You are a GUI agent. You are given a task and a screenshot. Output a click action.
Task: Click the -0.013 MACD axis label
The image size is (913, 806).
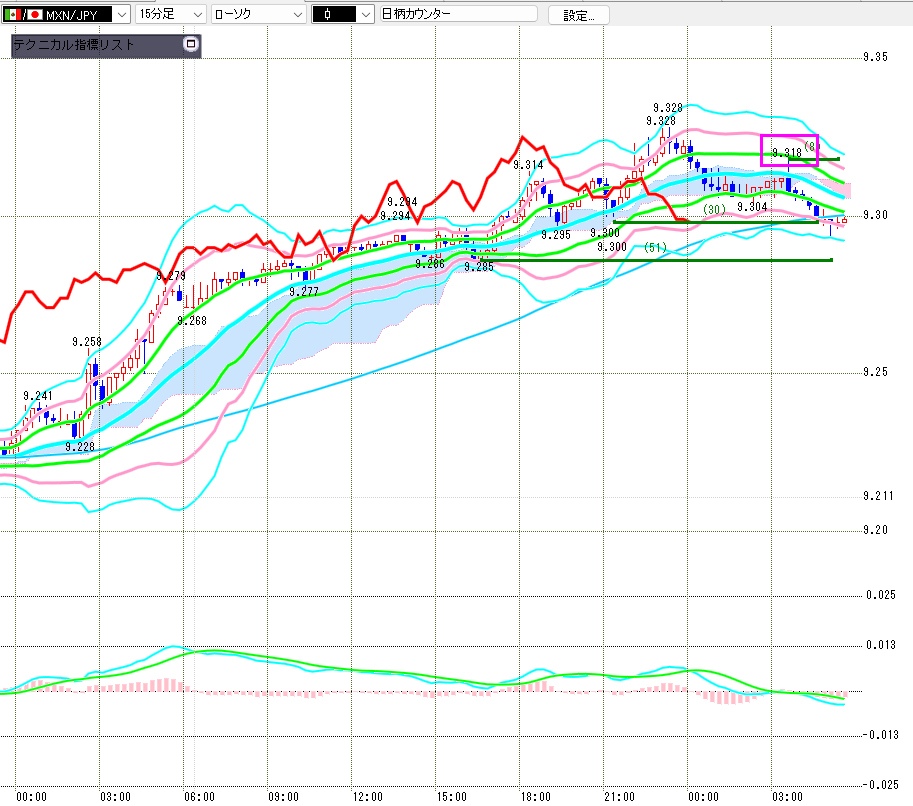[880, 735]
